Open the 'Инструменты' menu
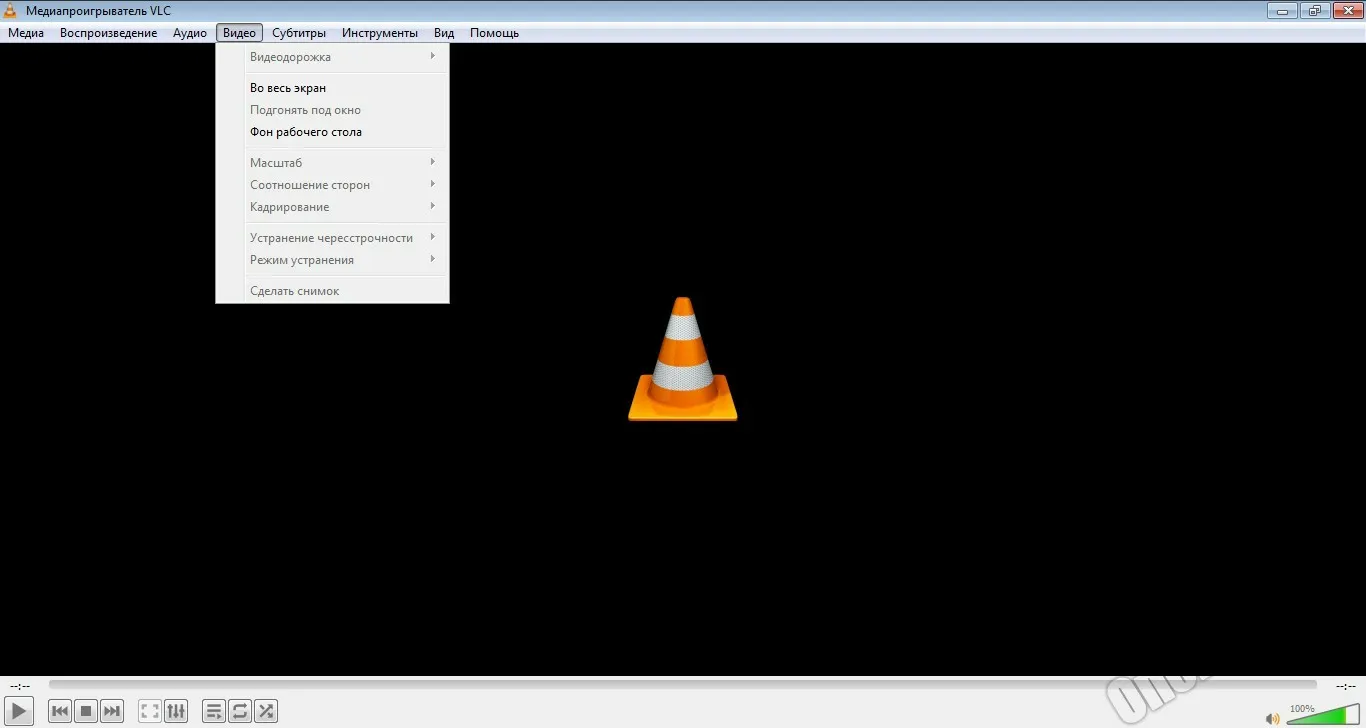This screenshot has width=1366, height=728. coord(380,33)
